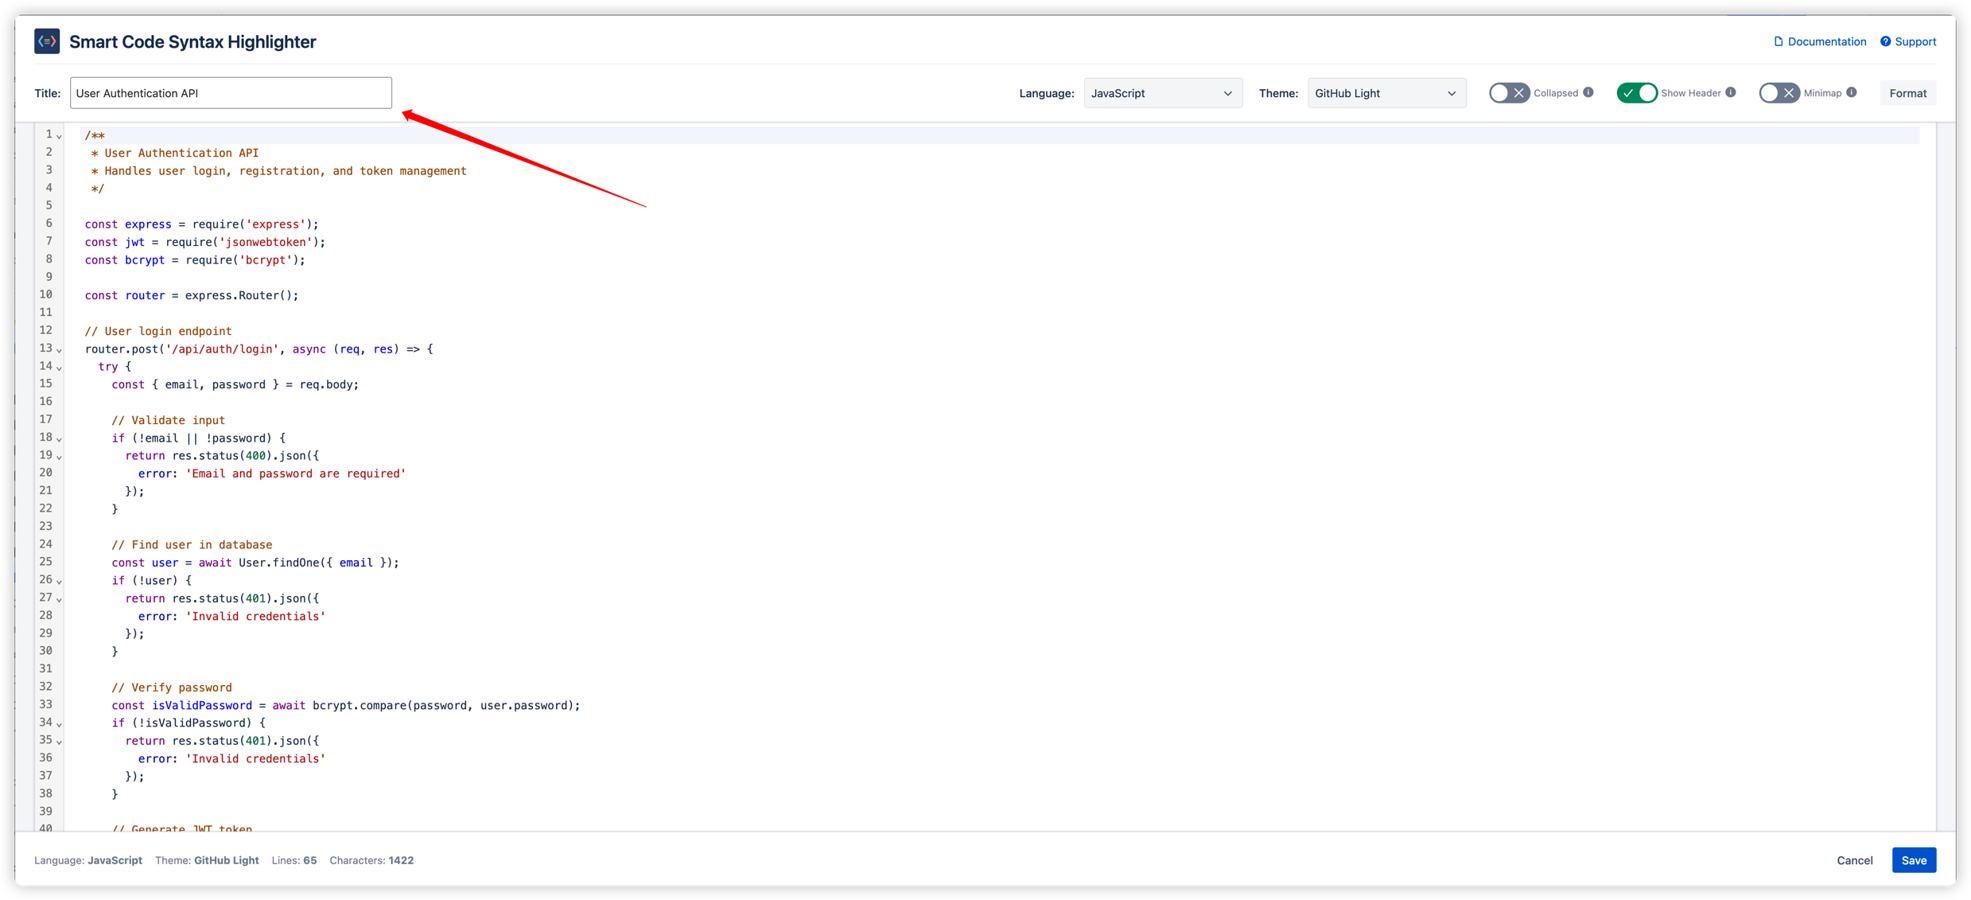Collapse the code fold at line 13
Viewport: 1971px width, 900px height.
pyautogui.click(x=58, y=350)
